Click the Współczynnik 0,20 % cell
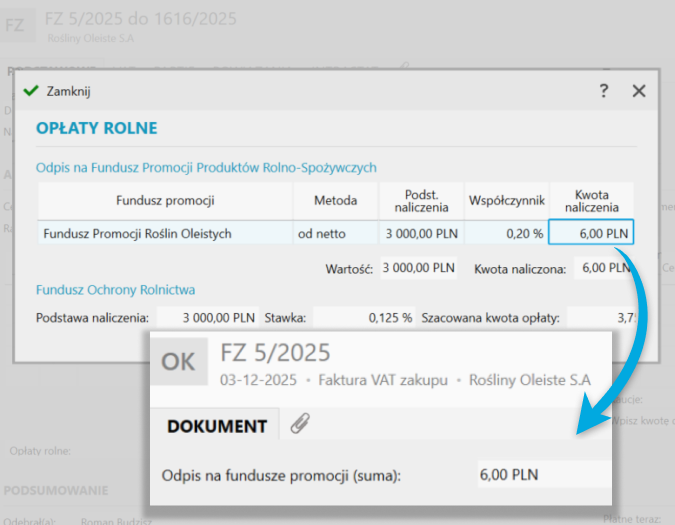Viewport: 675px width, 525px height. (505, 233)
